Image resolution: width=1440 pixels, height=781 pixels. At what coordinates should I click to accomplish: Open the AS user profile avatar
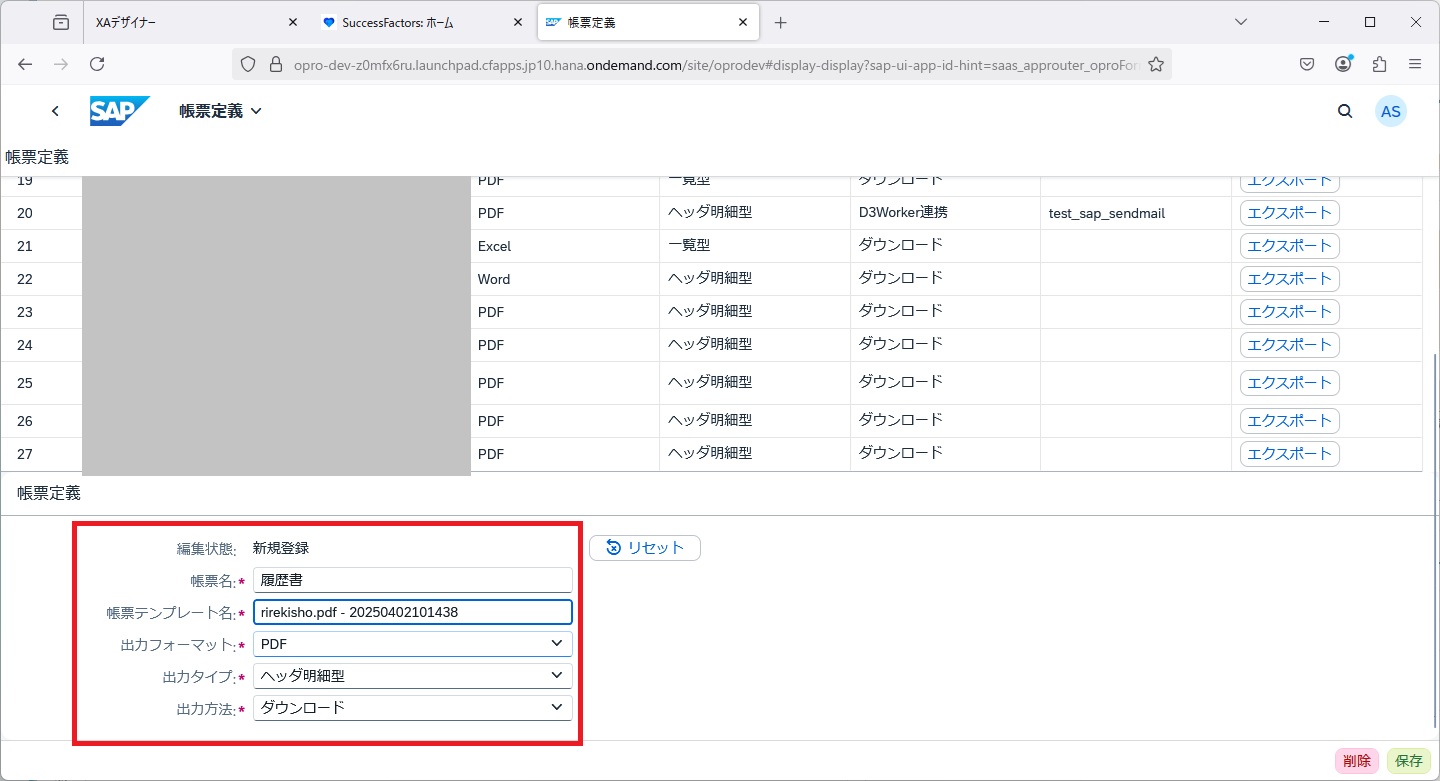point(1390,111)
